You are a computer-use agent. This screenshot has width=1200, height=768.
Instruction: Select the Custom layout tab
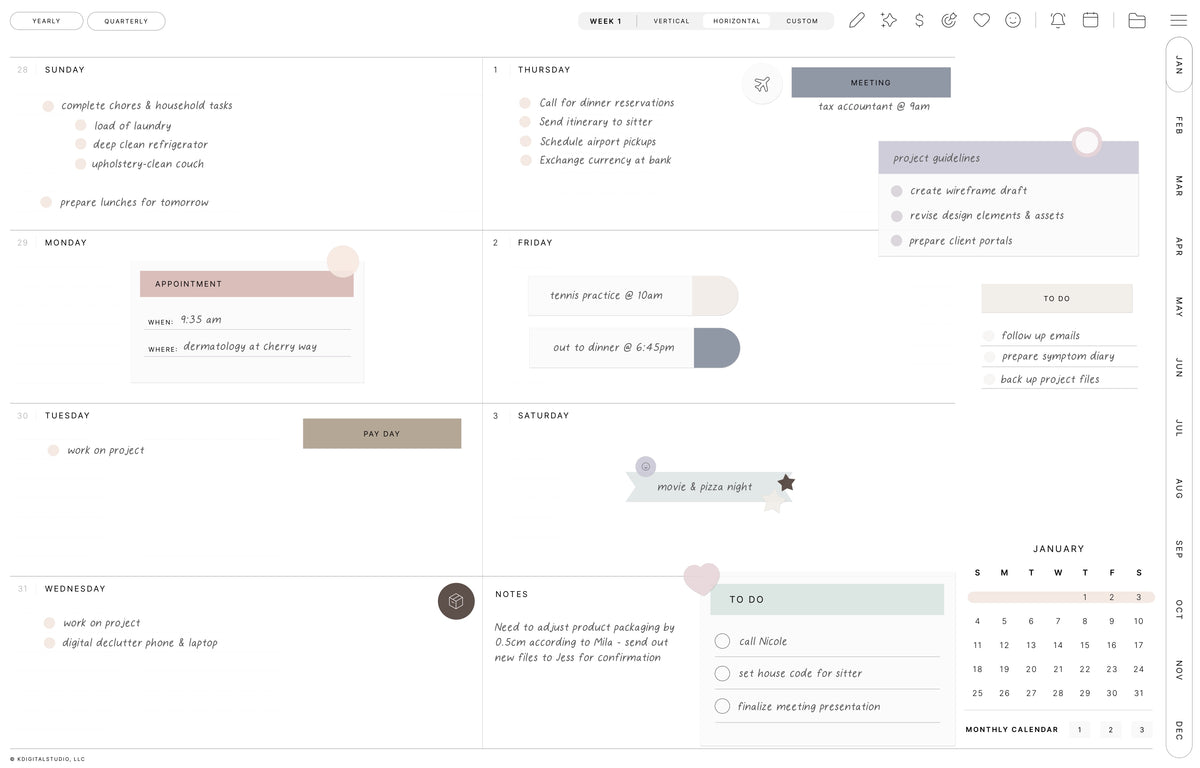point(802,21)
